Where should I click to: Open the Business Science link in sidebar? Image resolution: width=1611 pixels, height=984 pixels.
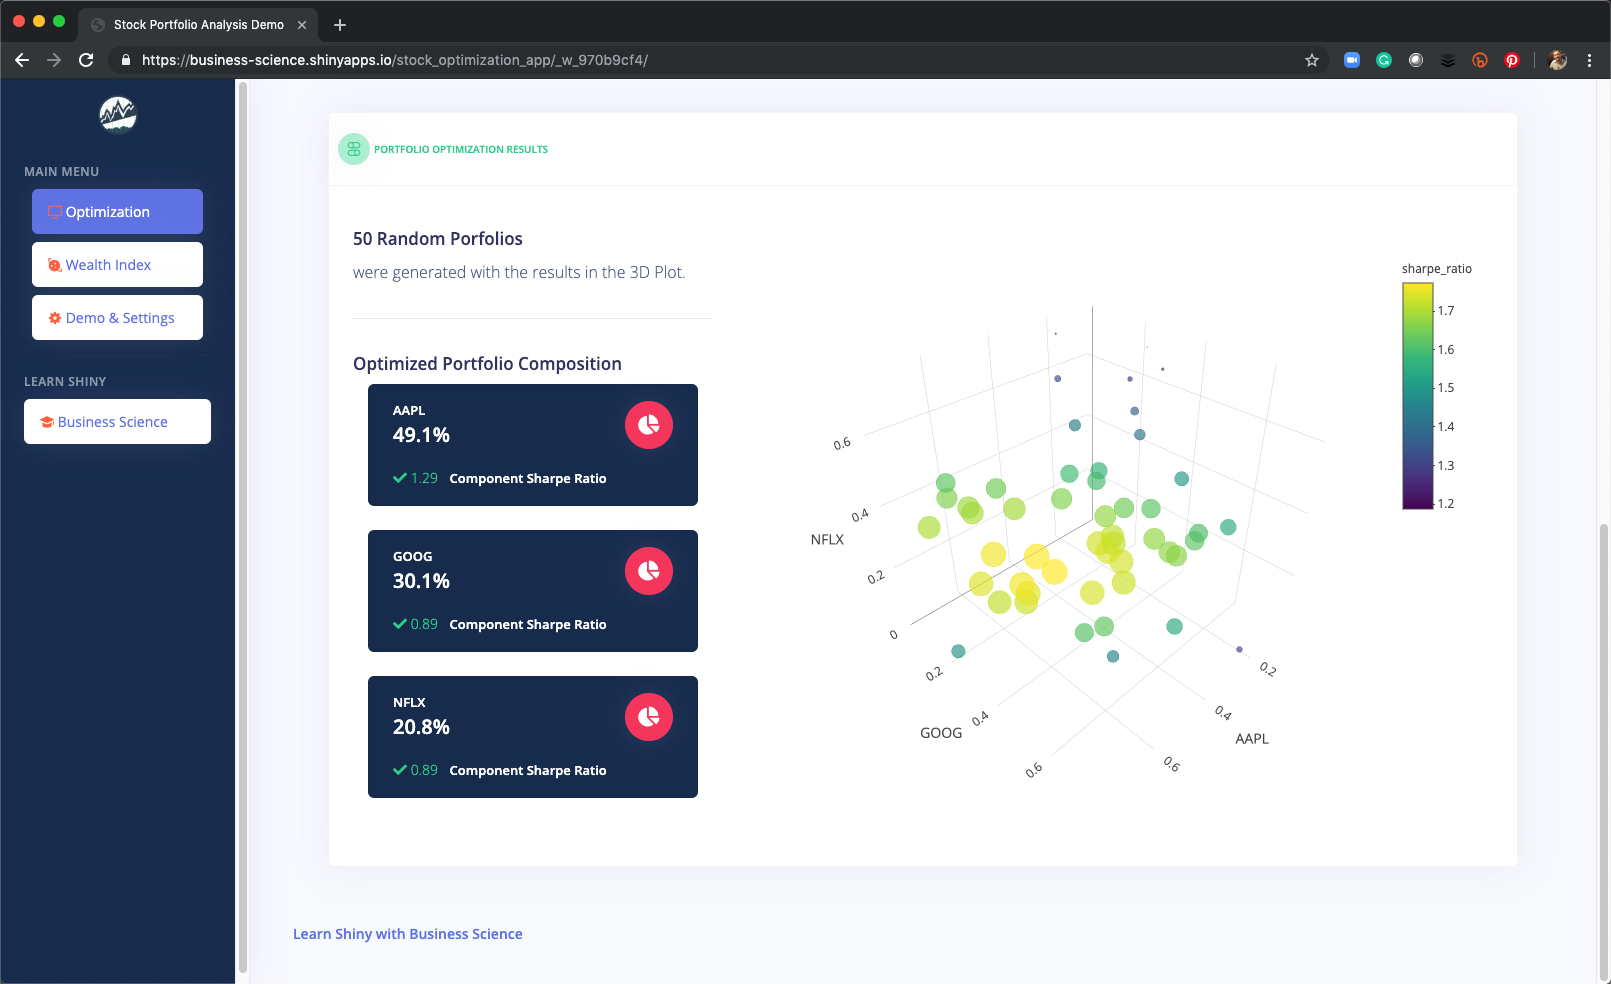click(x=117, y=422)
